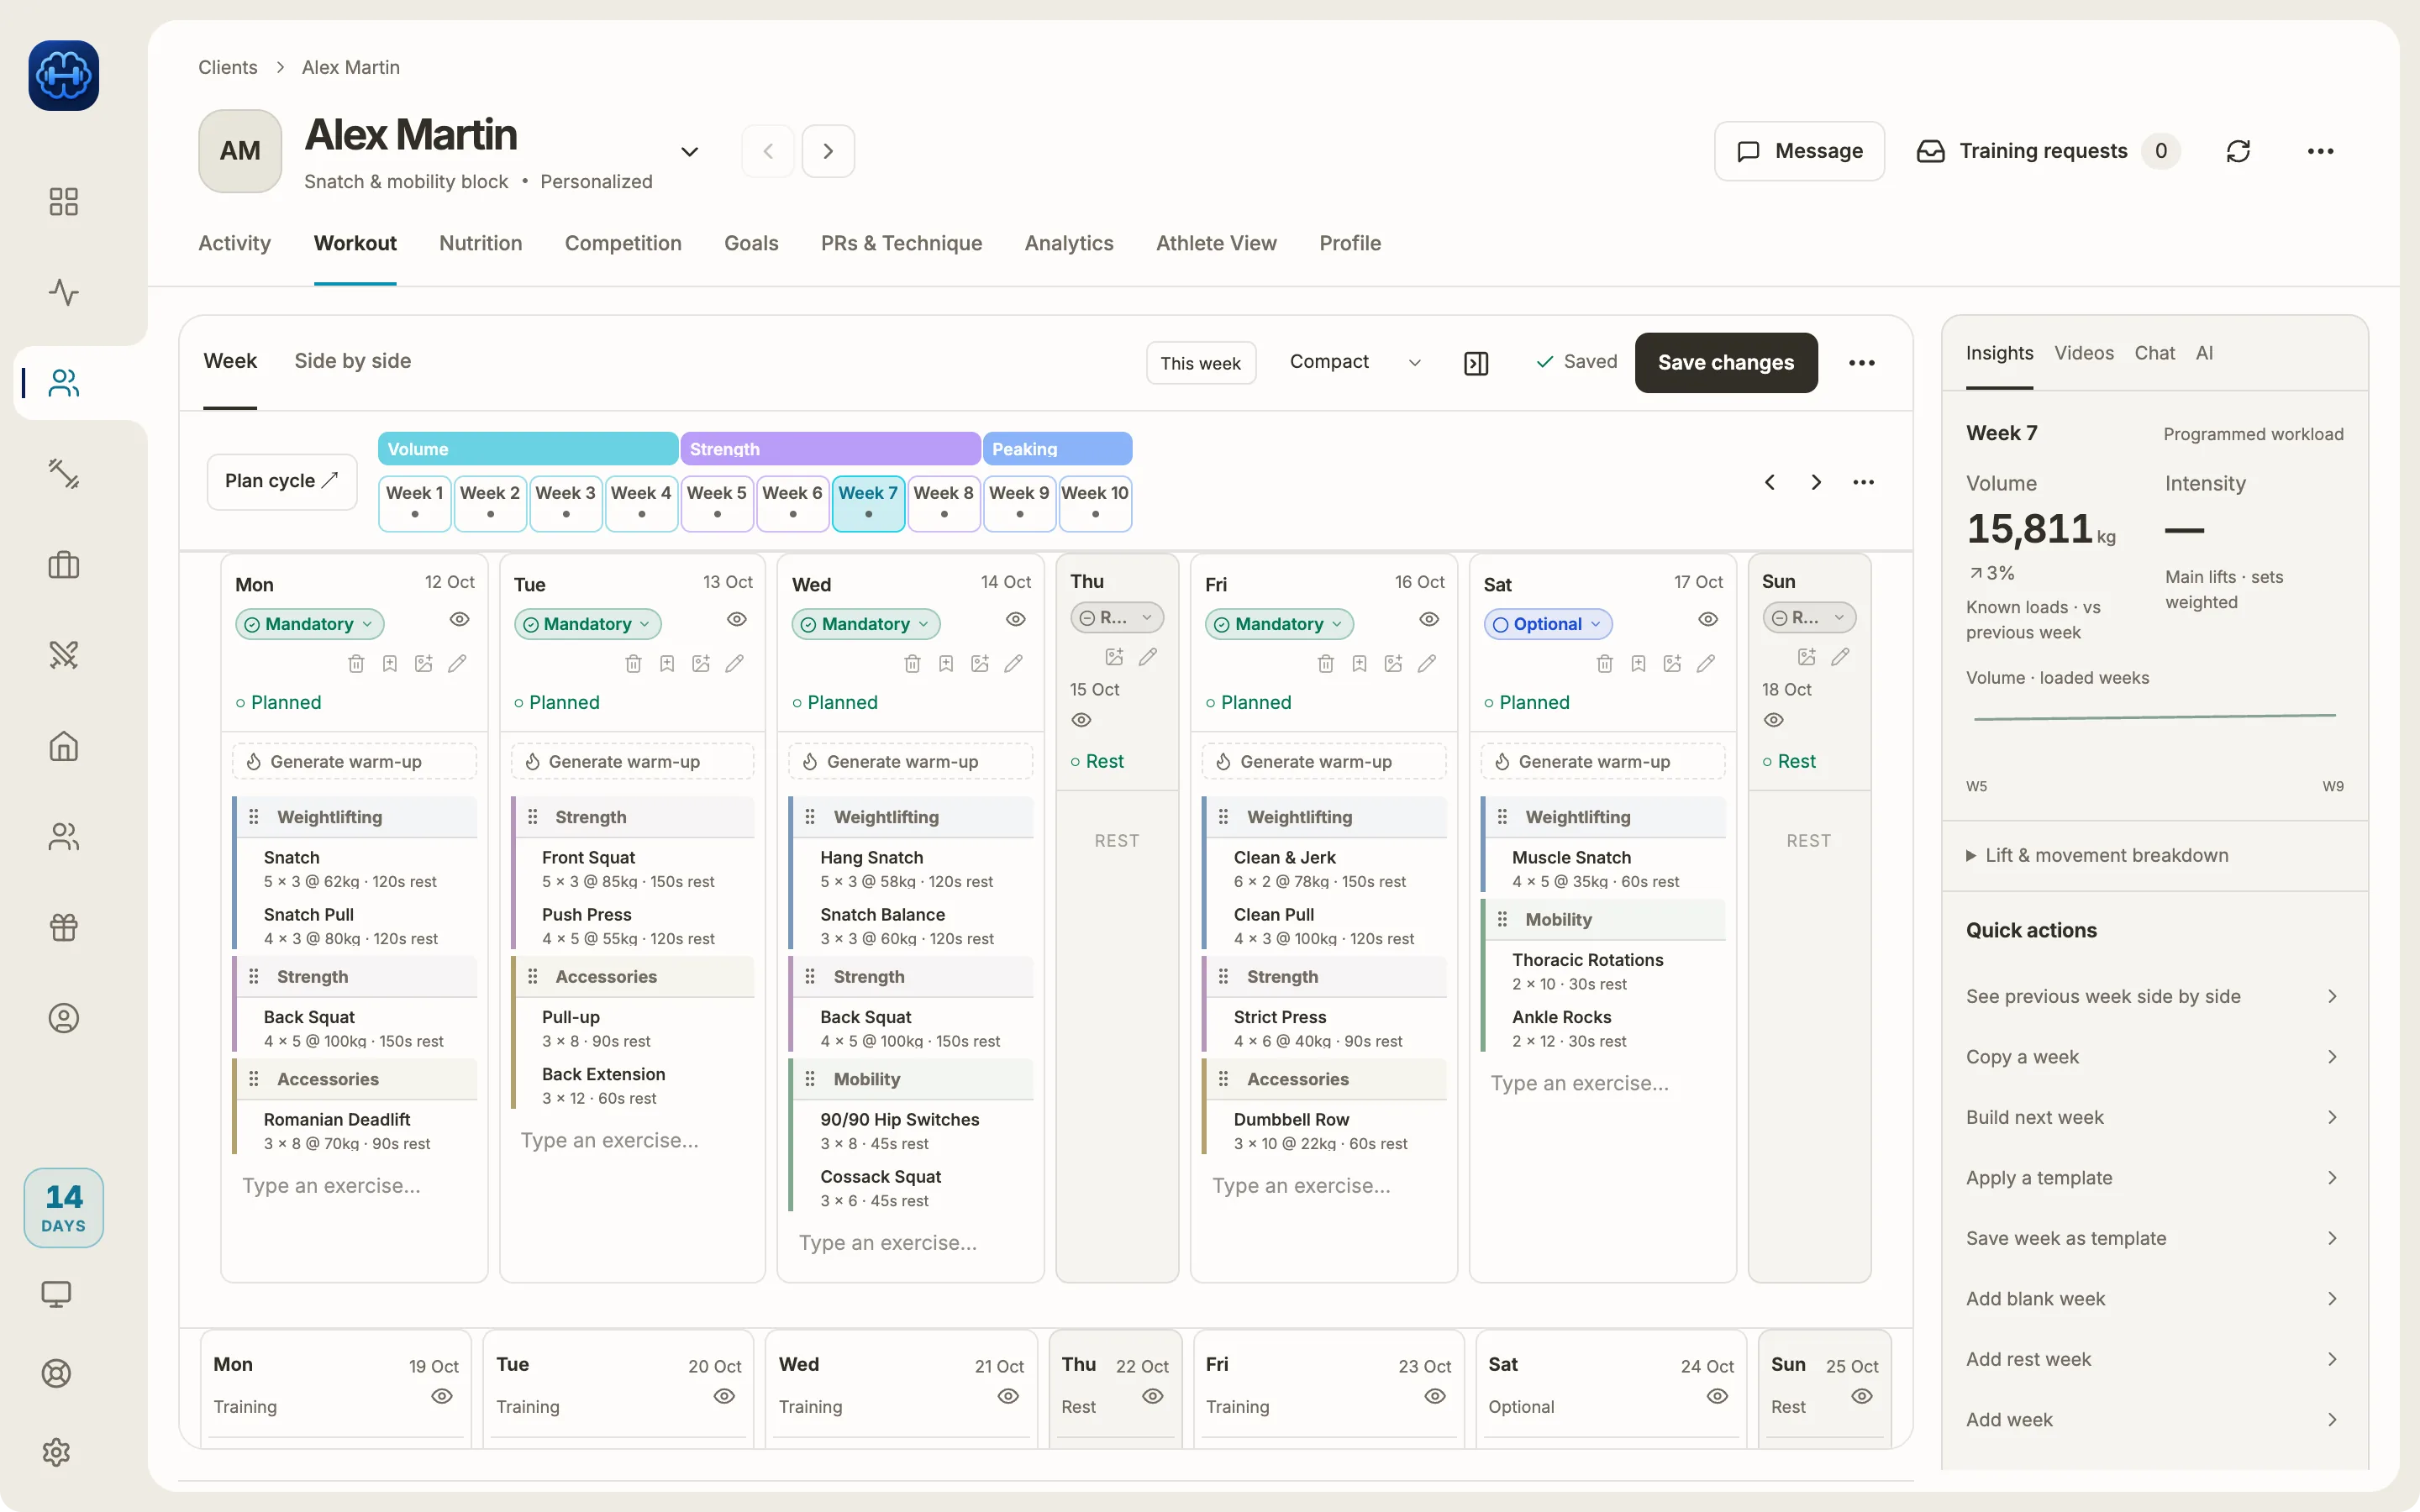This screenshot has width=2420, height=1512.
Task: Expand Lift & movement breakdown section
Action: 2098,855
